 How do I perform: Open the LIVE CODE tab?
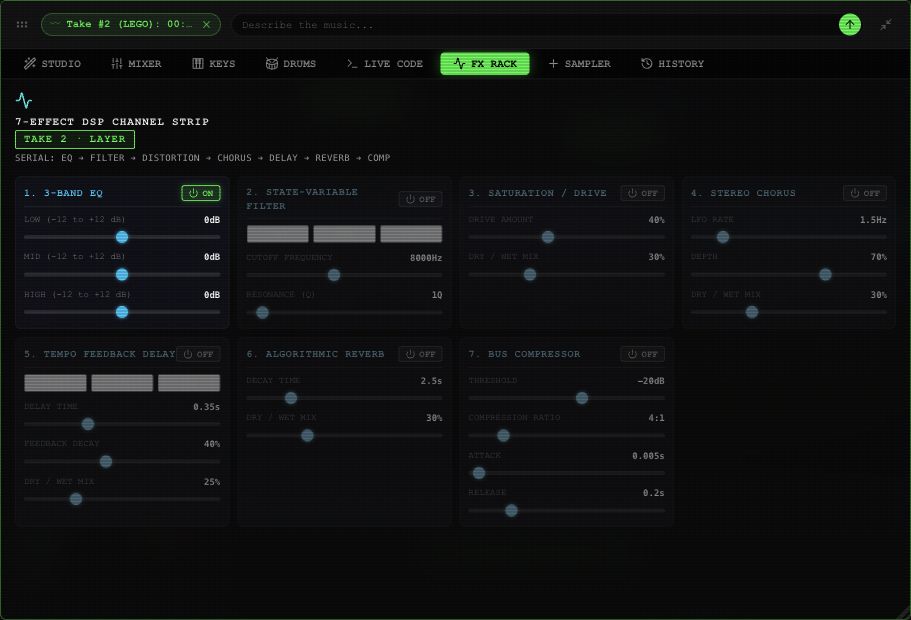click(385, 64)
